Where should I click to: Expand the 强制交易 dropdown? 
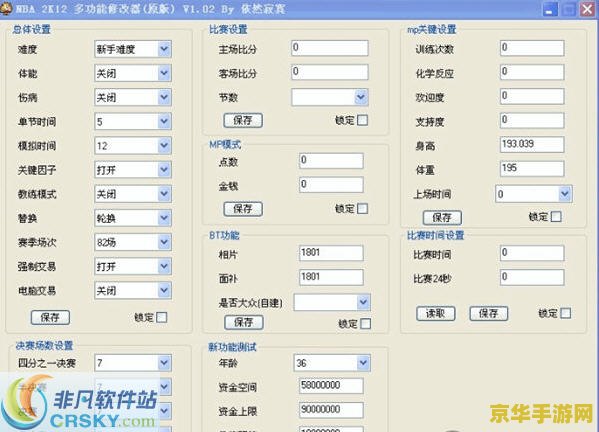[164, 266]
